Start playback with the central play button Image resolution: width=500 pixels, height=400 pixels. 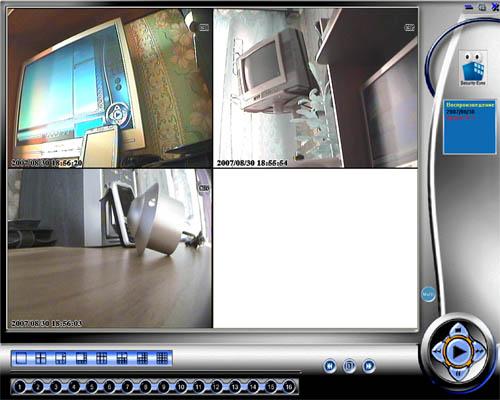[458, 351]
